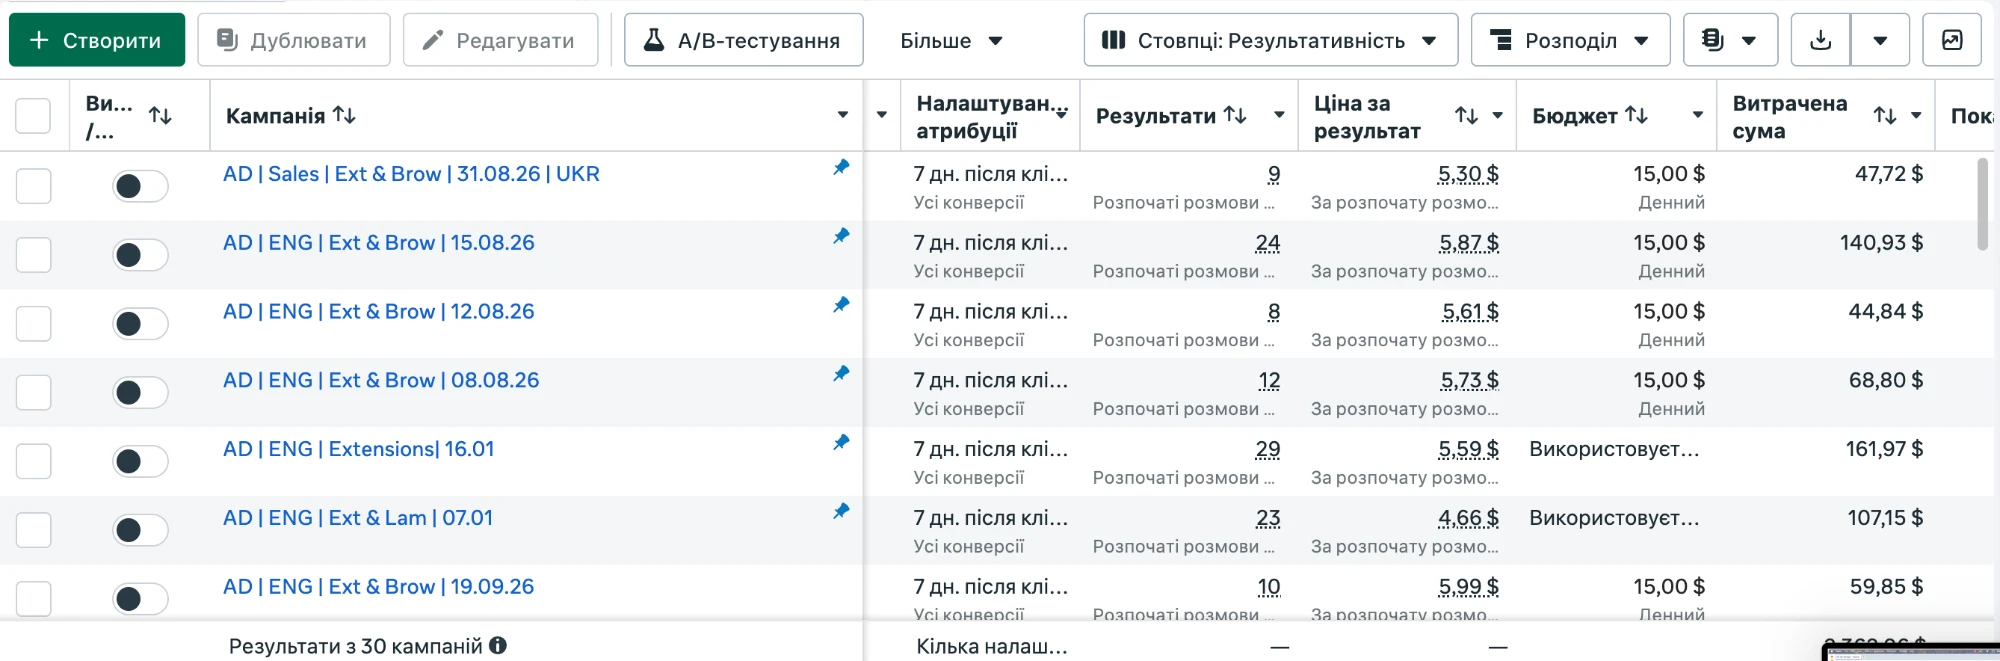Open campaign AD | ENG | Ext & Lam | 07.01
The height and width of the screenshot is (661, 2000).
(x=358, y=518)
